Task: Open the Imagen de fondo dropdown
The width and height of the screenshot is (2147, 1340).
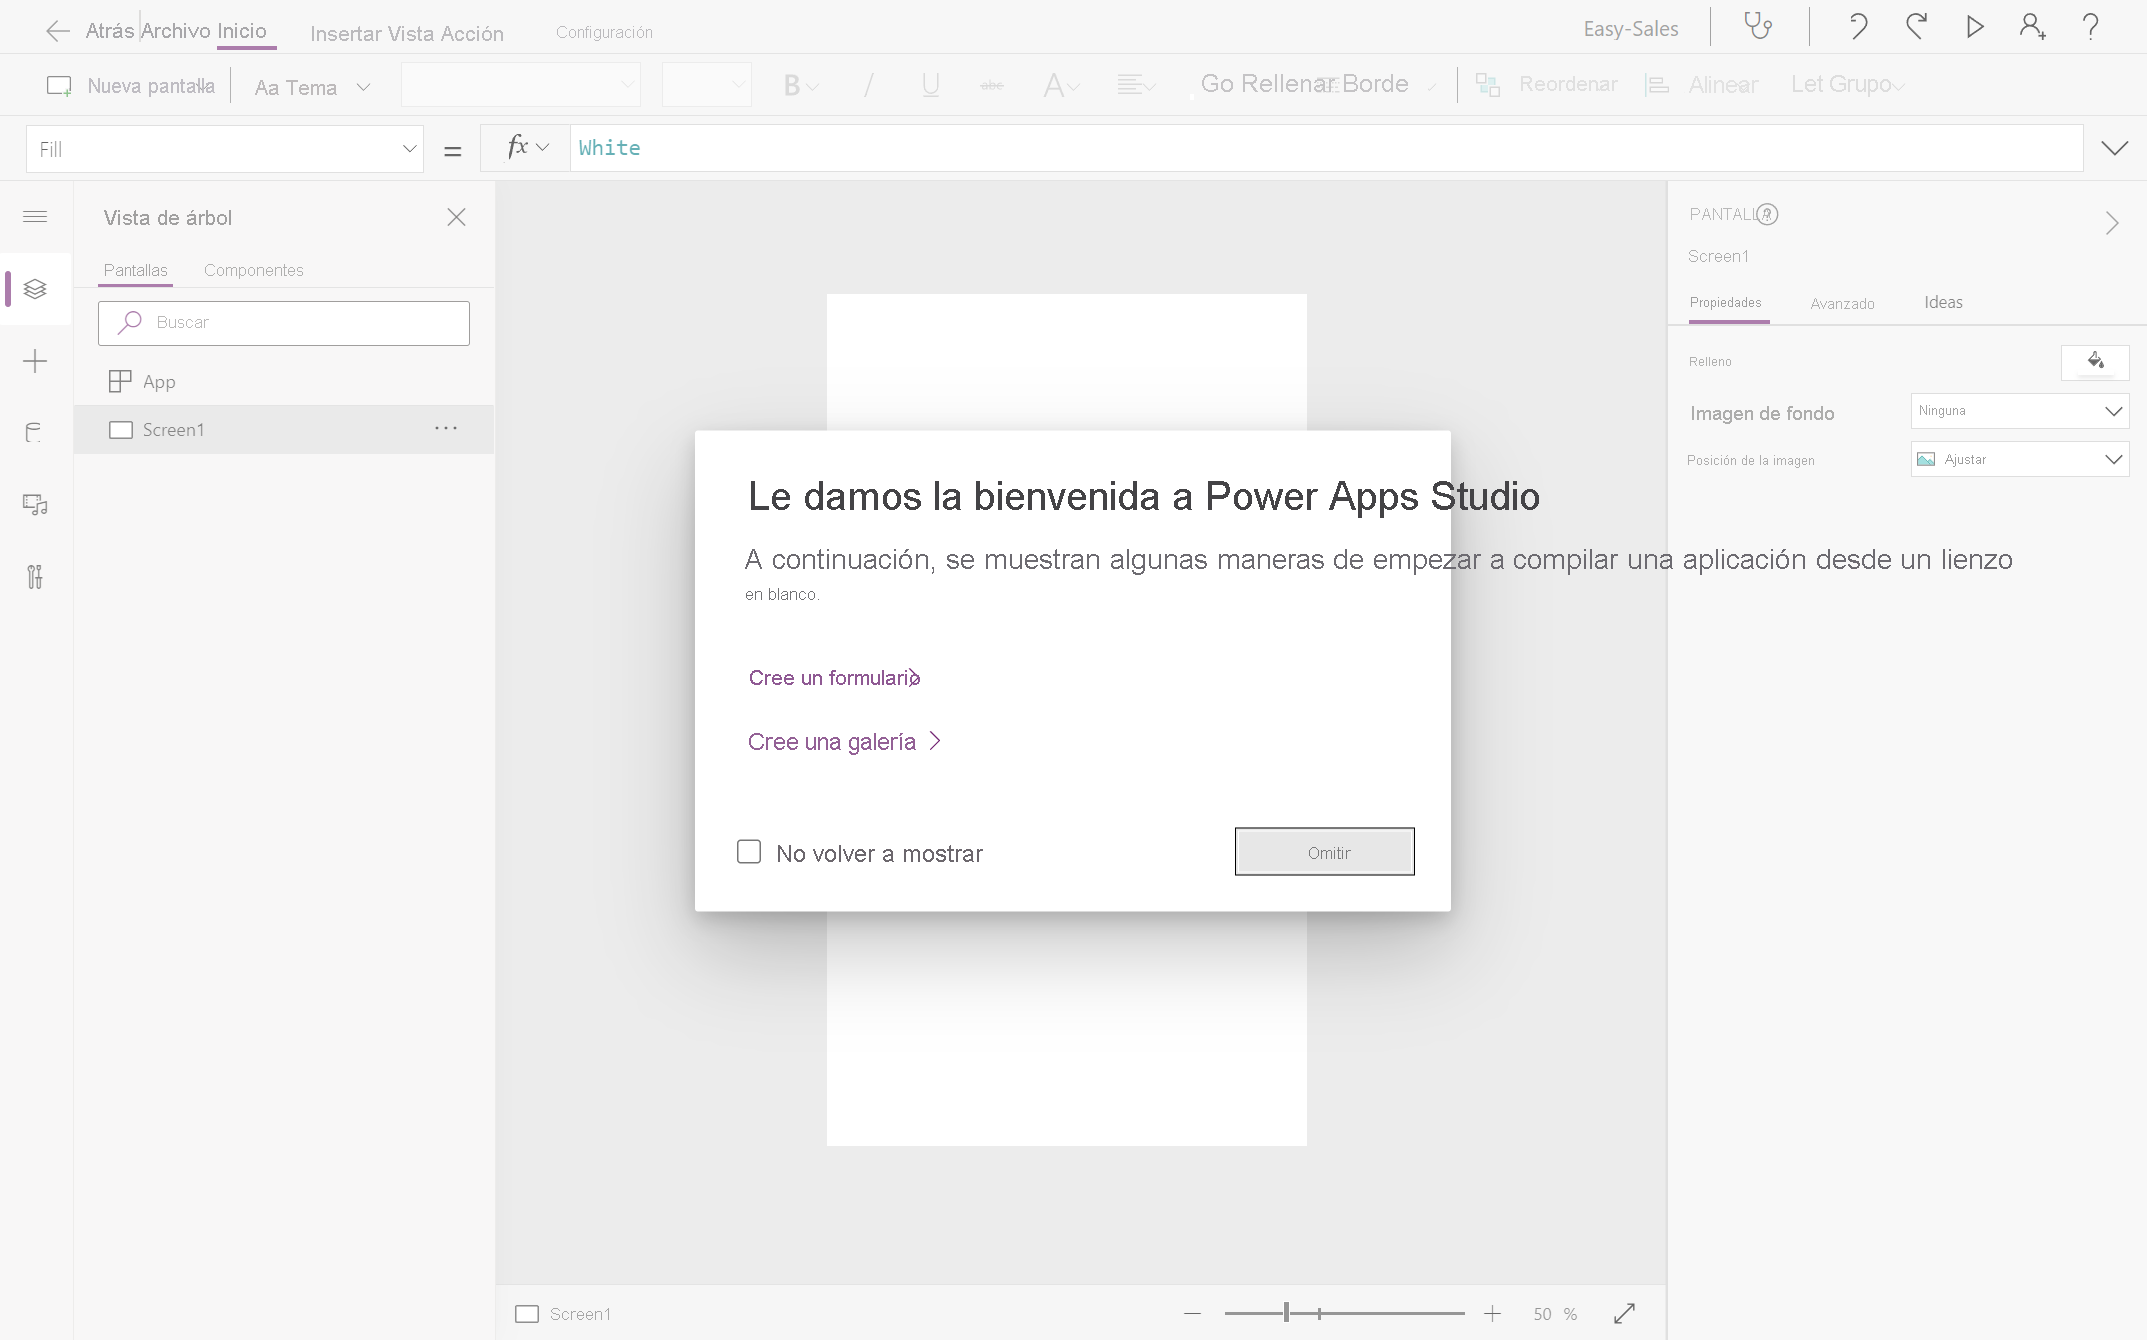Action: [x=2019, y=411]
